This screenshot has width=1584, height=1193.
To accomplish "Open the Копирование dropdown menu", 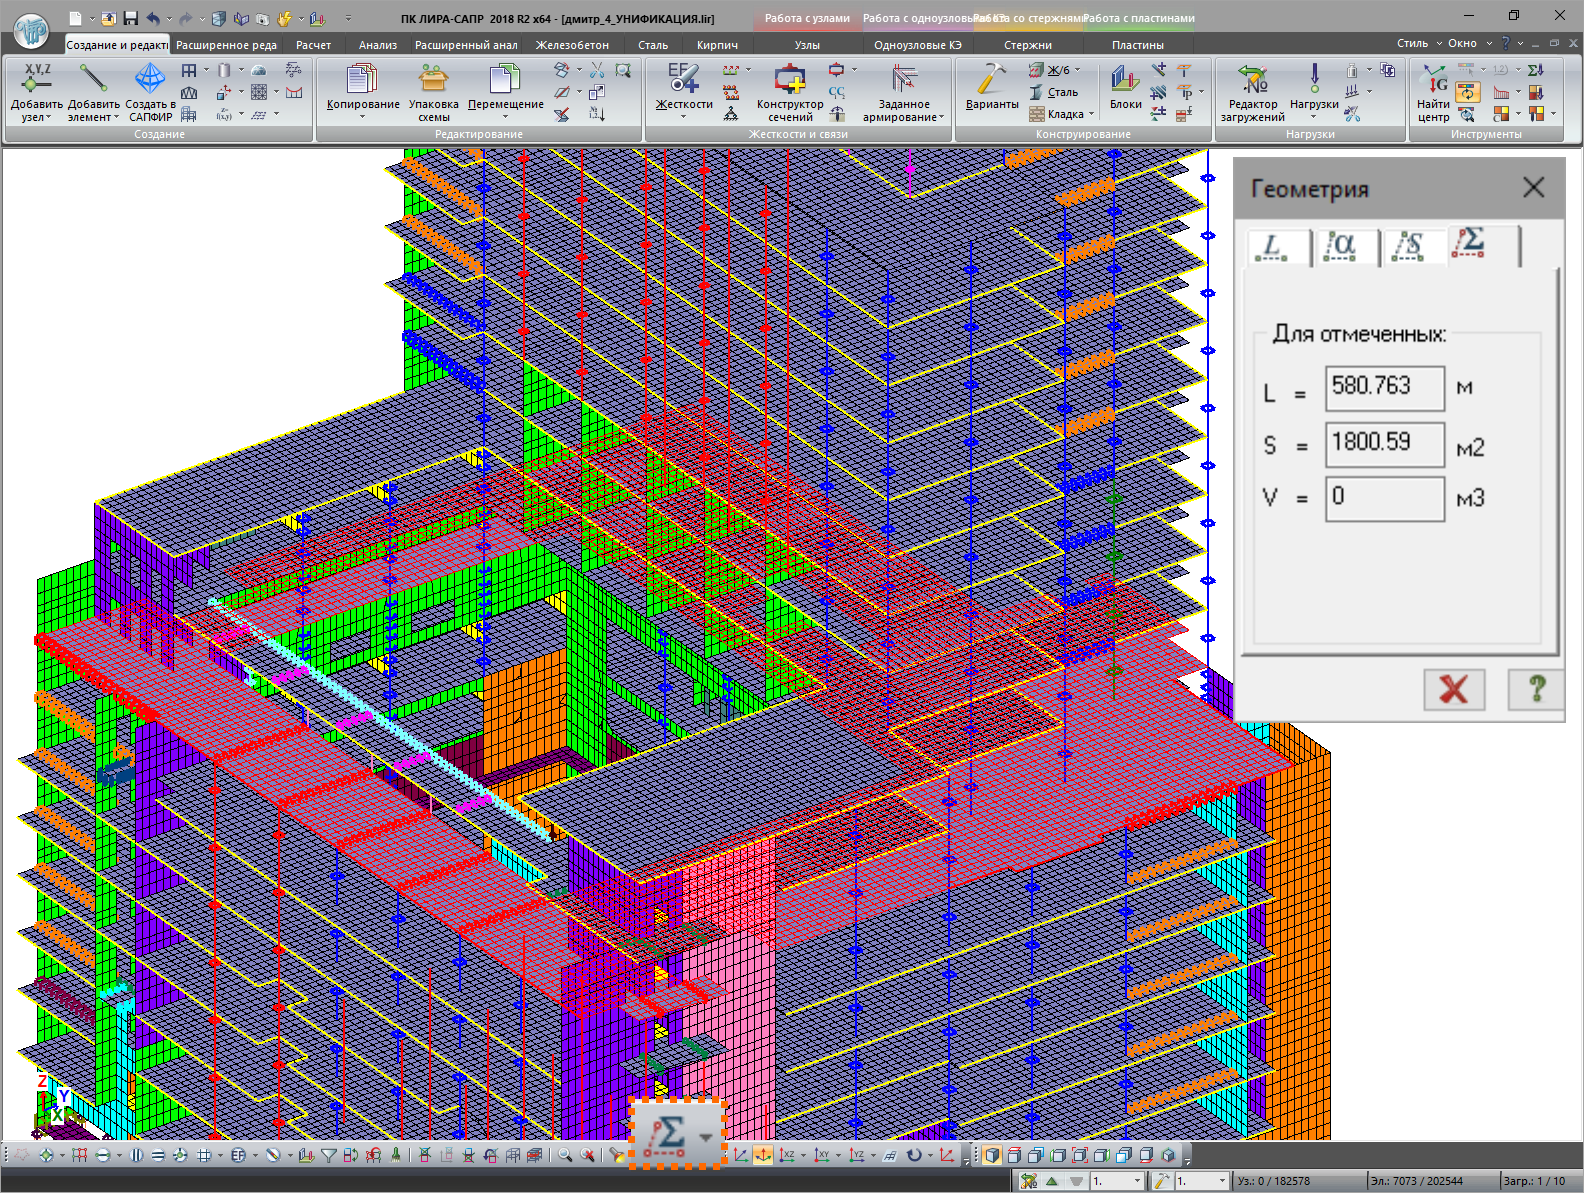I will [362, 117].
